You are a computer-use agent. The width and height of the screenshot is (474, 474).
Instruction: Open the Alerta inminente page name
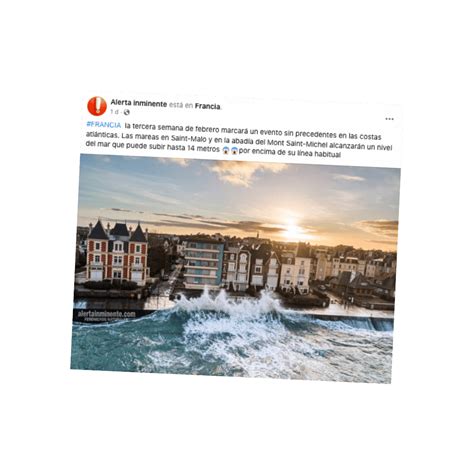[139, 103]
